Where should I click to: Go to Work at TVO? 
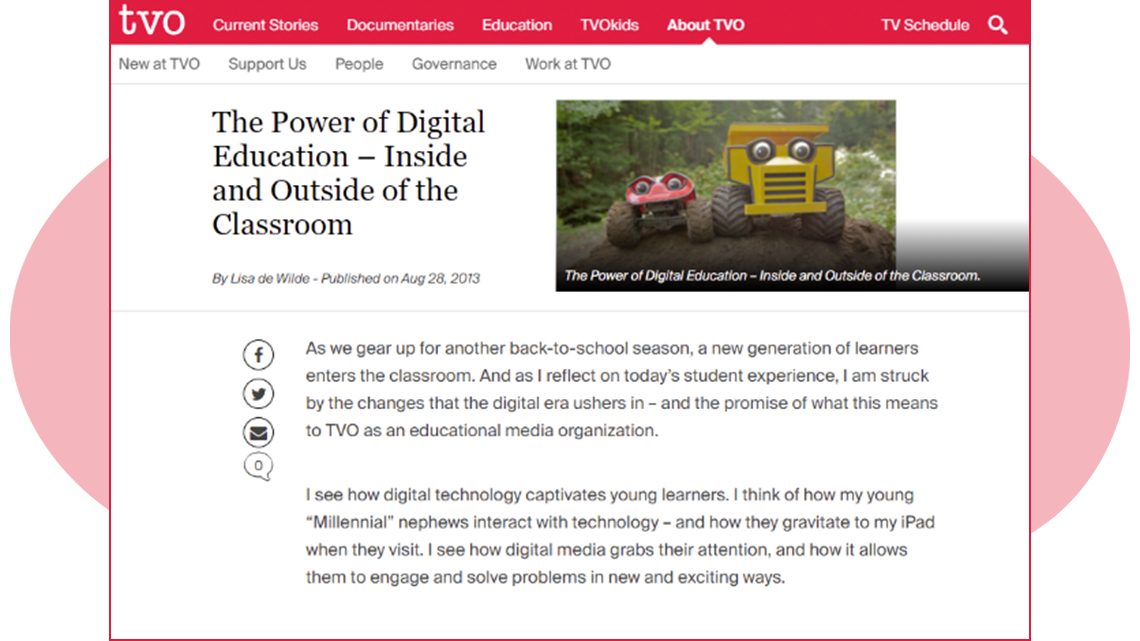click(568, 64)
